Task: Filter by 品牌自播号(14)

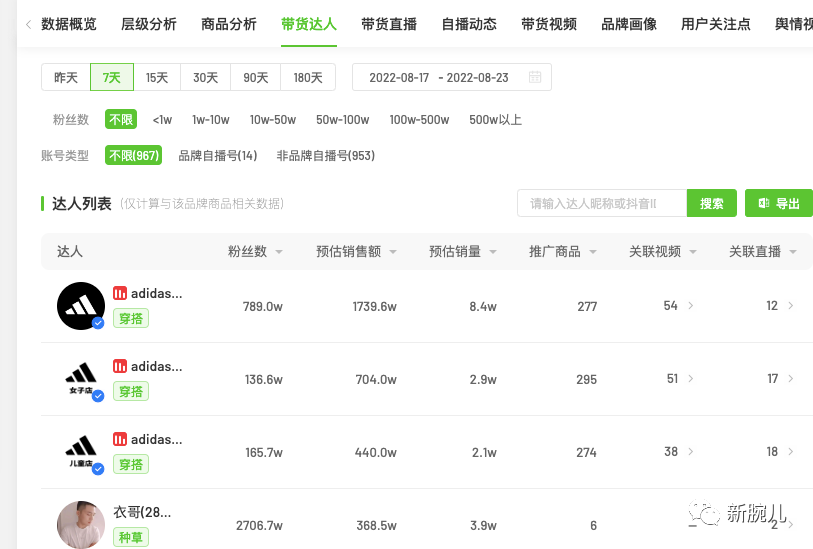Action: [x=218, y=156]
